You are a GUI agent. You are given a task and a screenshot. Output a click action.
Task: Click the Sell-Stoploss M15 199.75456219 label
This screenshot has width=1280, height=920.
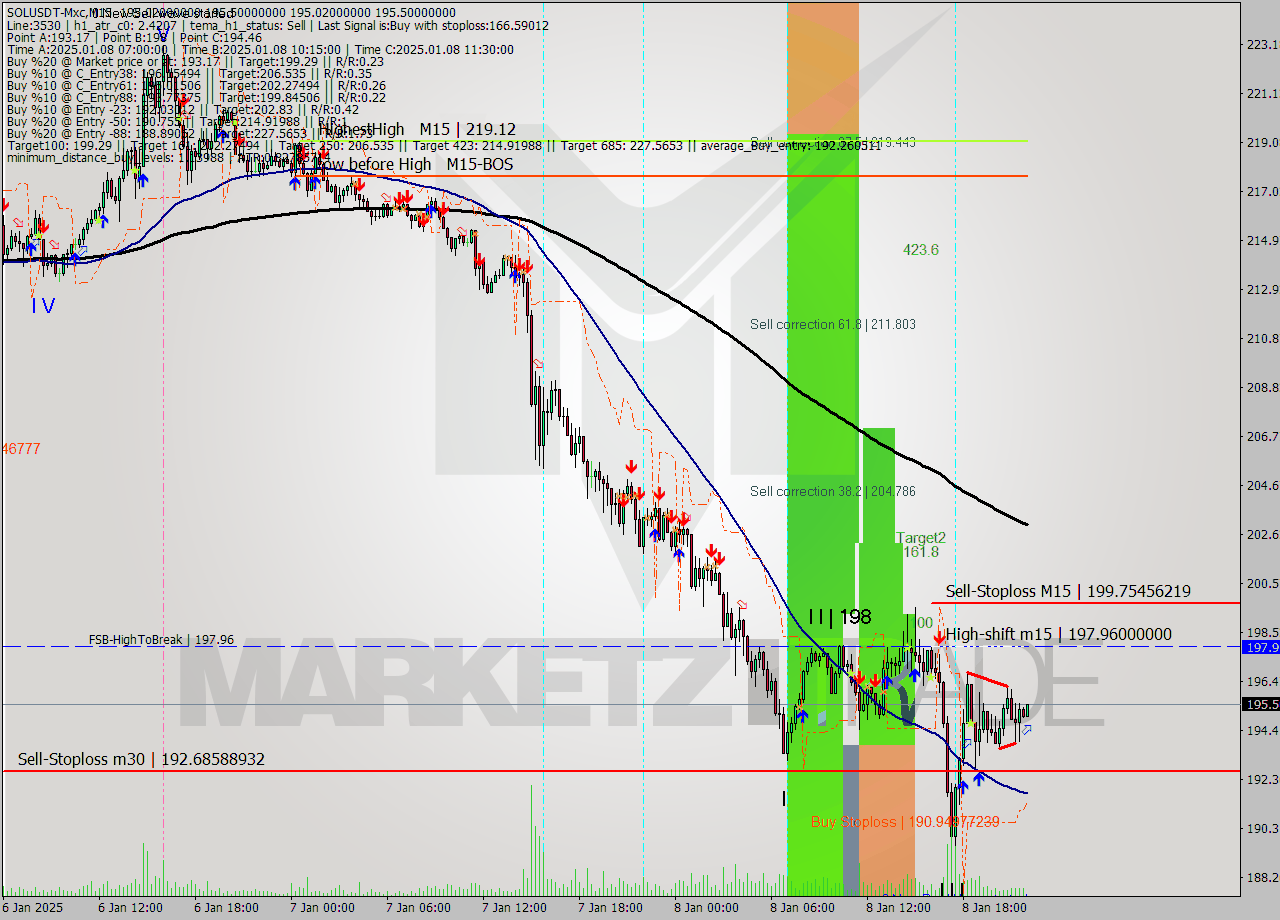1068,591
